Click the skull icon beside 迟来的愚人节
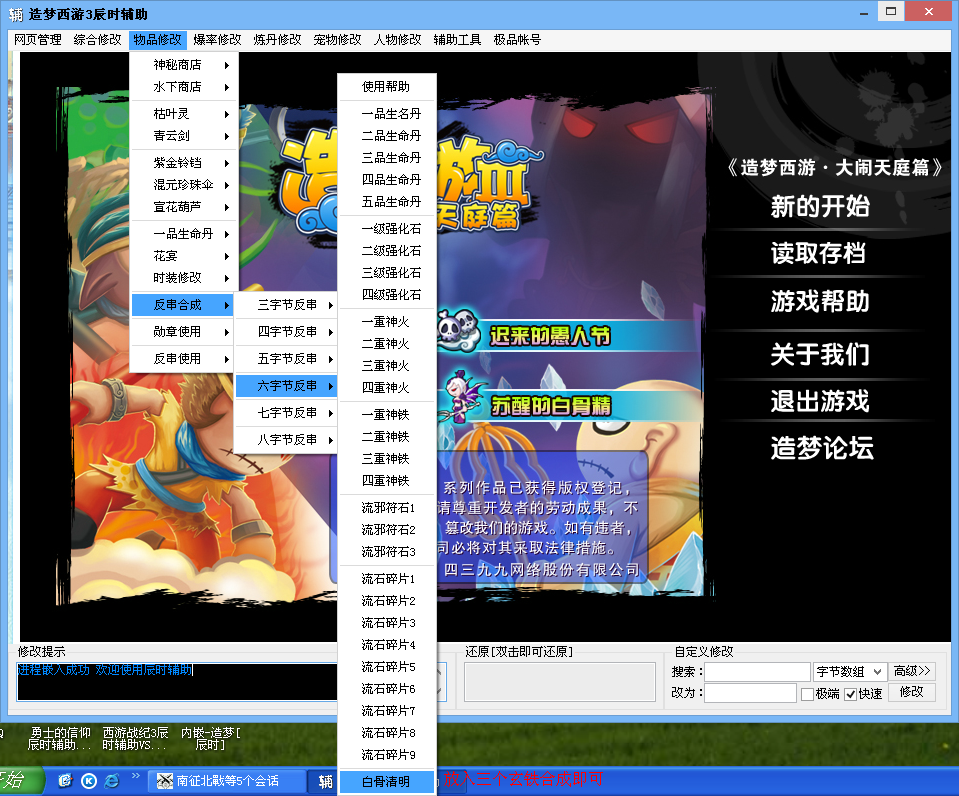This screenshot has width=959, height=796. (x=459, y=329)
